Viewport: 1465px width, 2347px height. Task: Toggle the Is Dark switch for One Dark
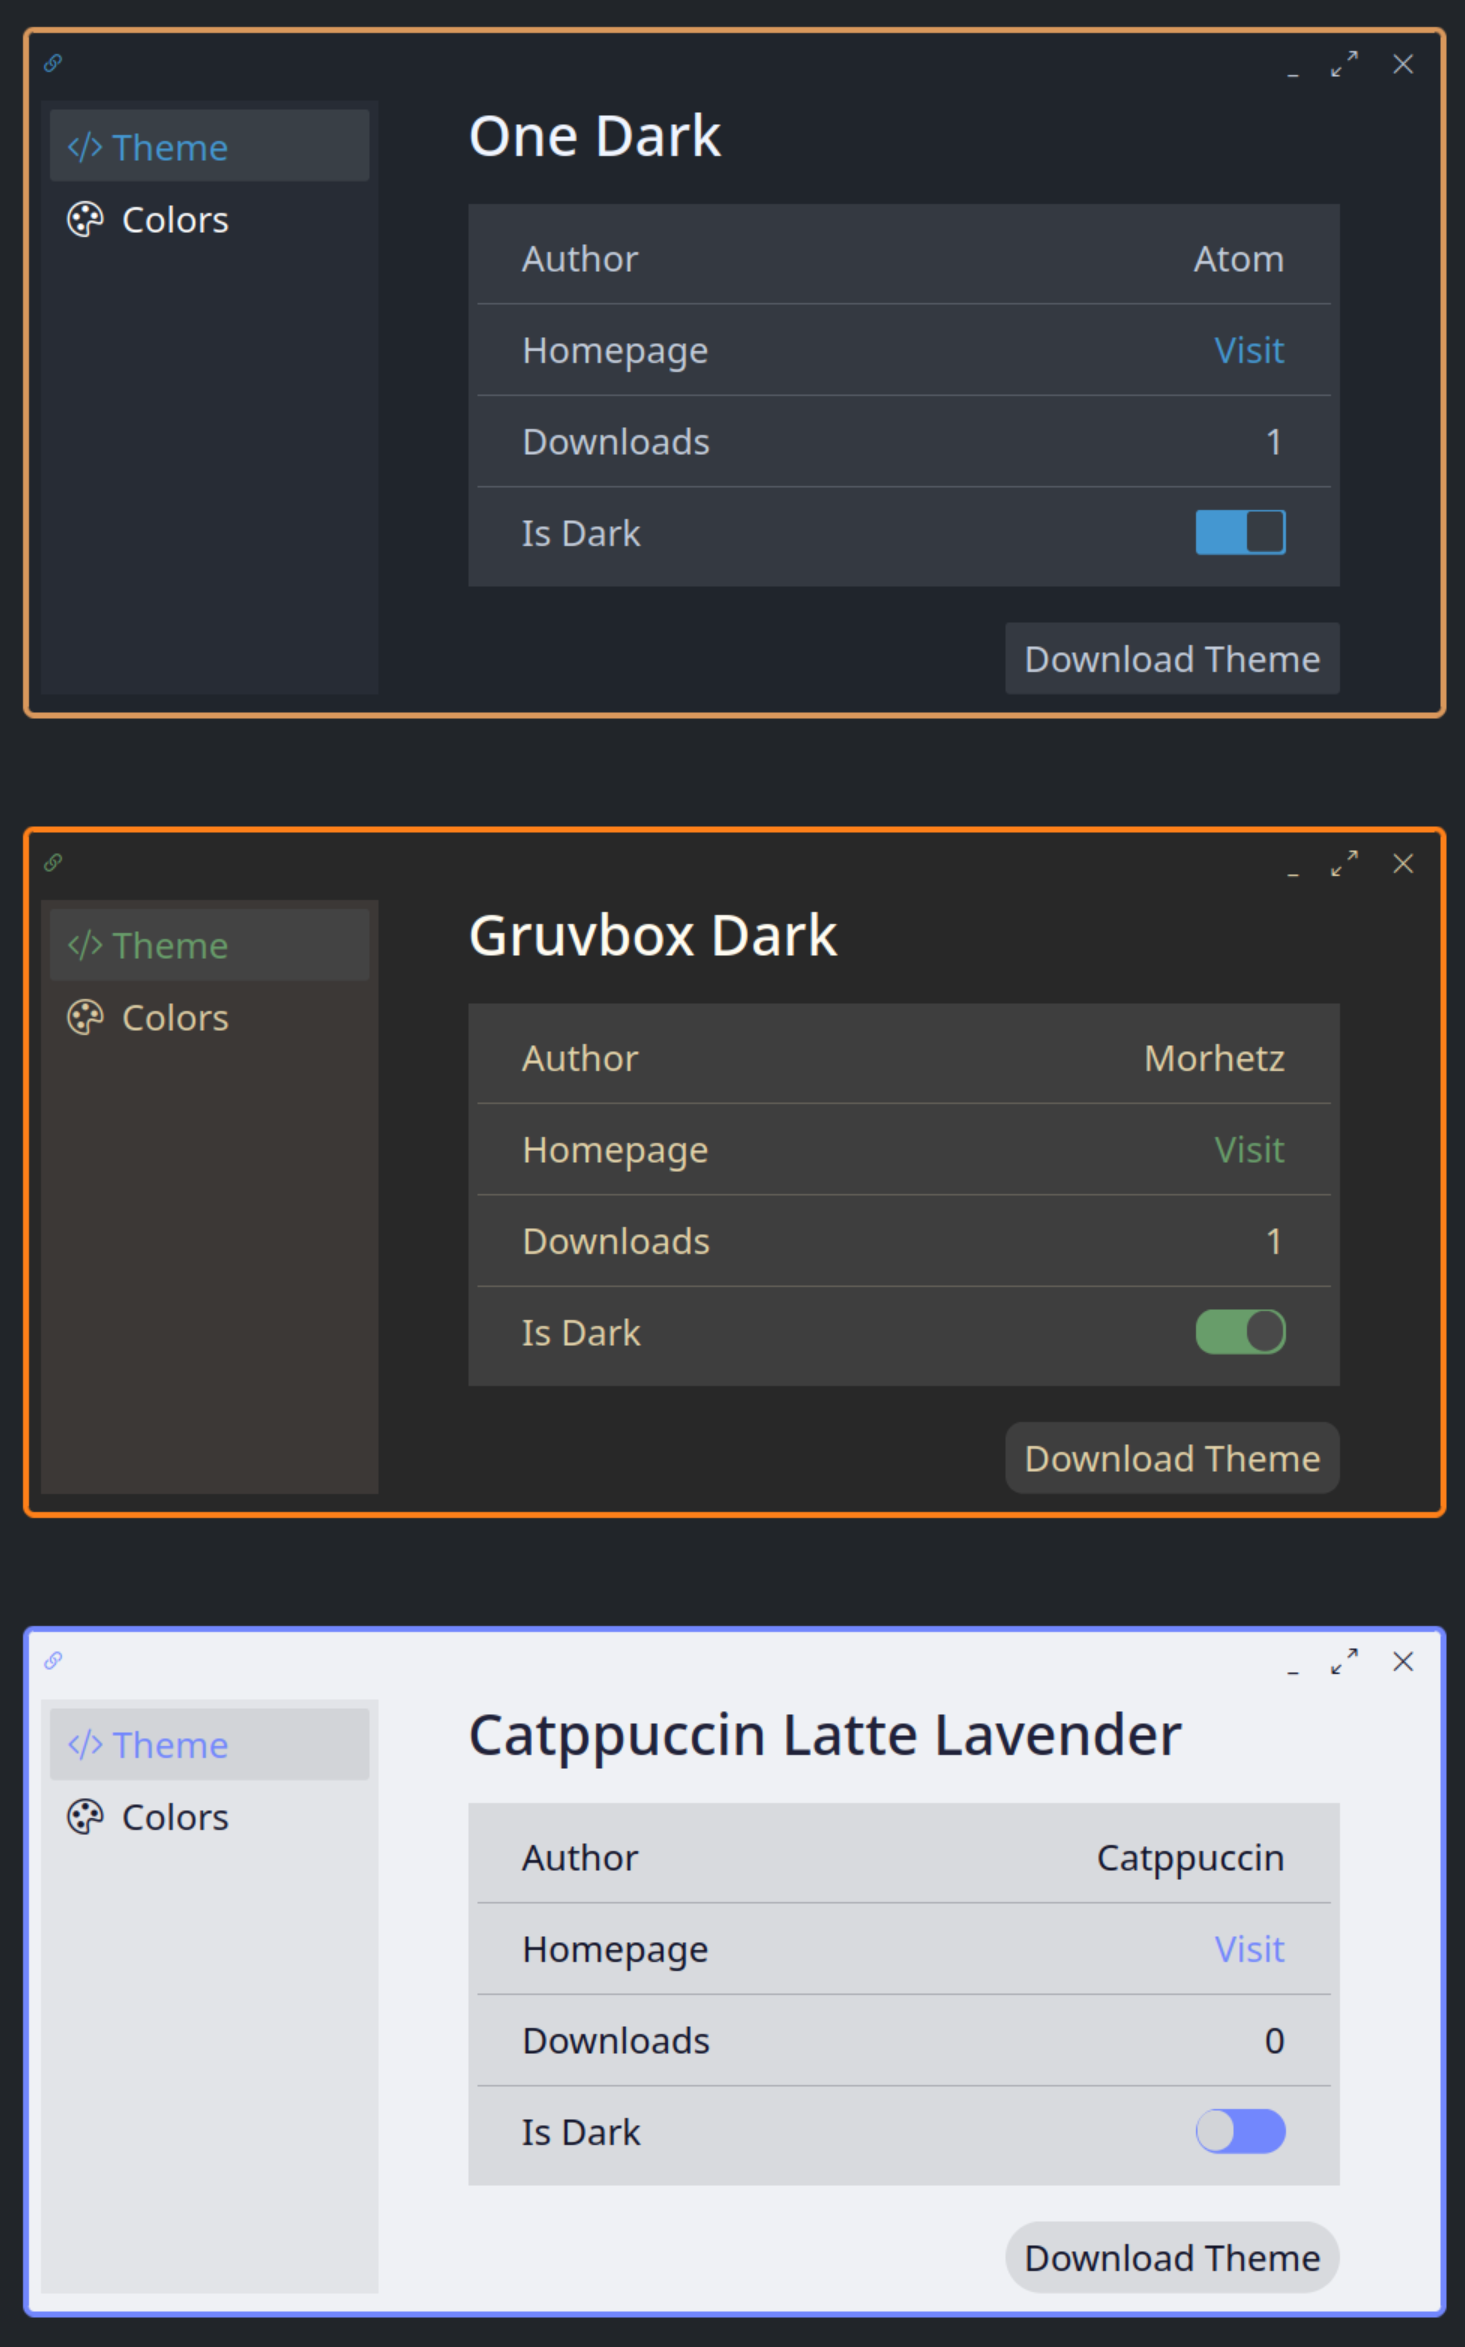(1240, 533)
